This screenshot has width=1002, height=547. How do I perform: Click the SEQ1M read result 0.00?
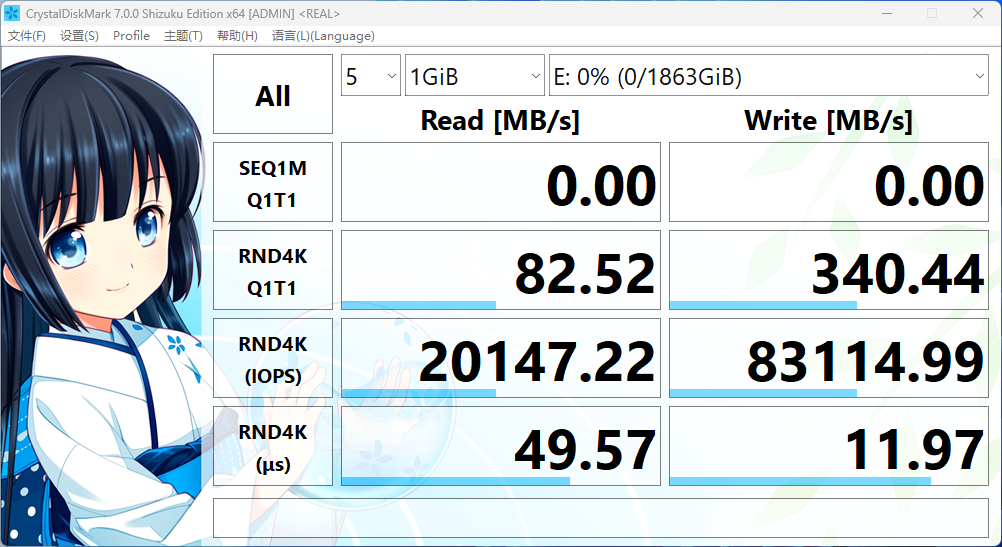click(501, 183)
